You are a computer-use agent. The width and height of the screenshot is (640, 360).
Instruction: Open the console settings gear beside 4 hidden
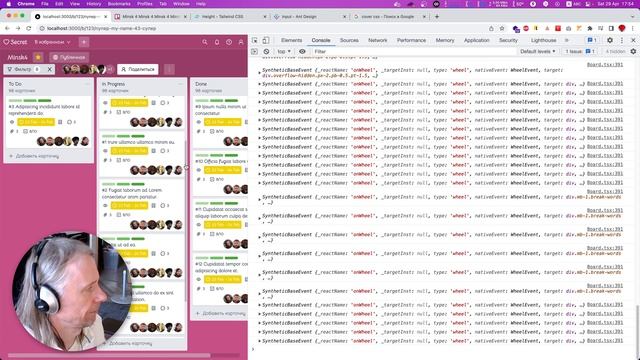coord(633,51)
